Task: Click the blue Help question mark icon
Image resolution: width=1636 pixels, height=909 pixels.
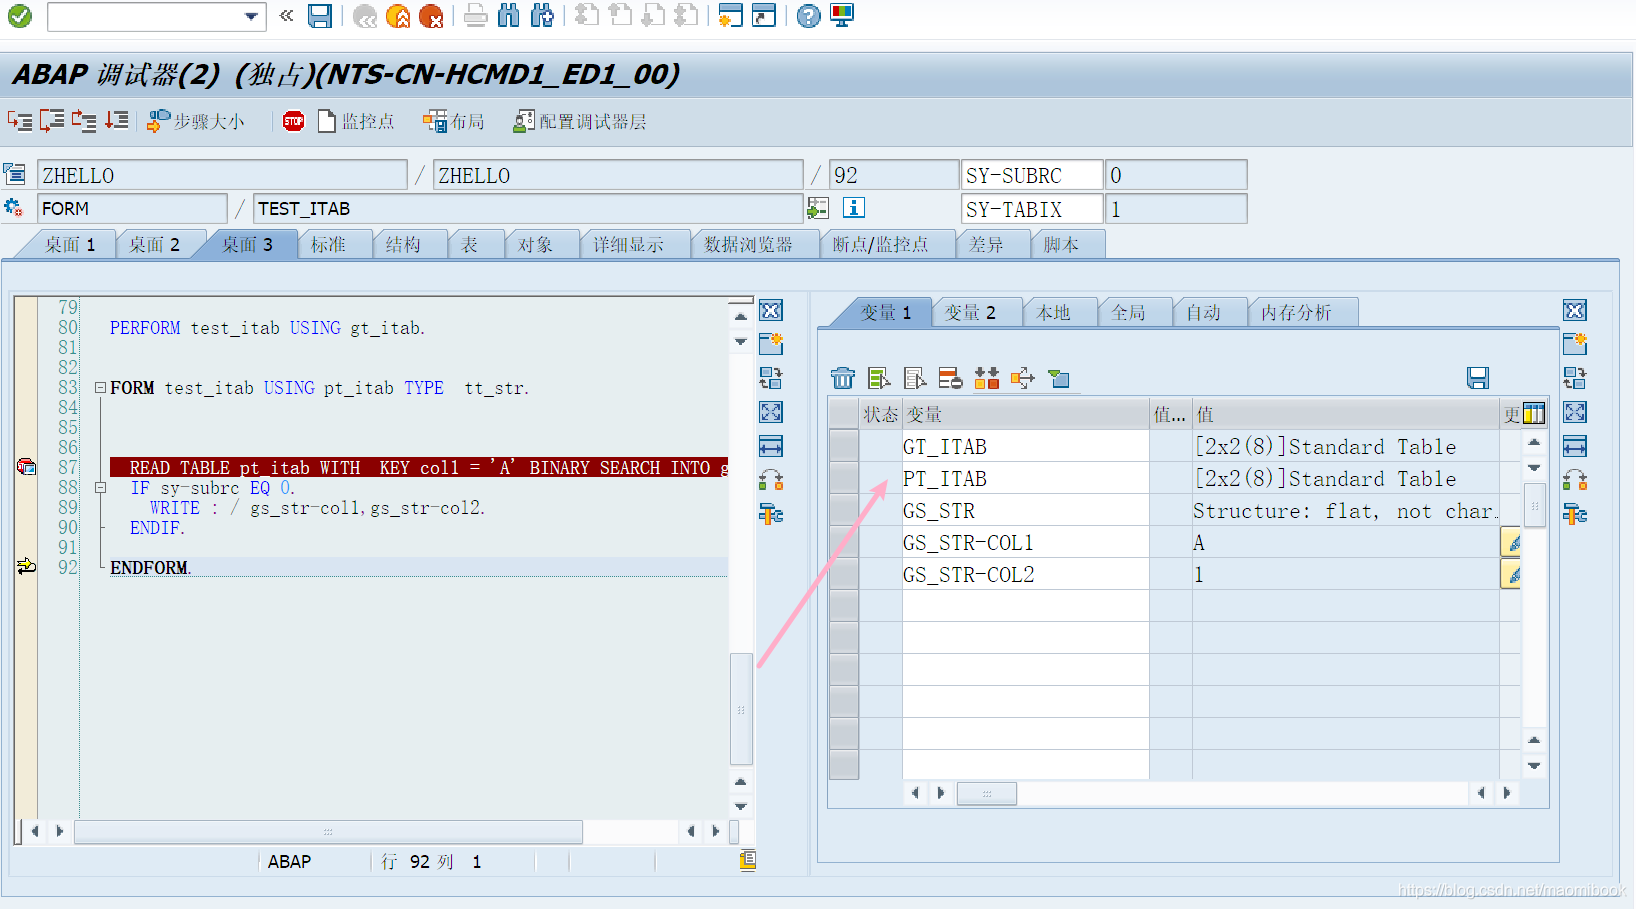Action: point(808,16)
